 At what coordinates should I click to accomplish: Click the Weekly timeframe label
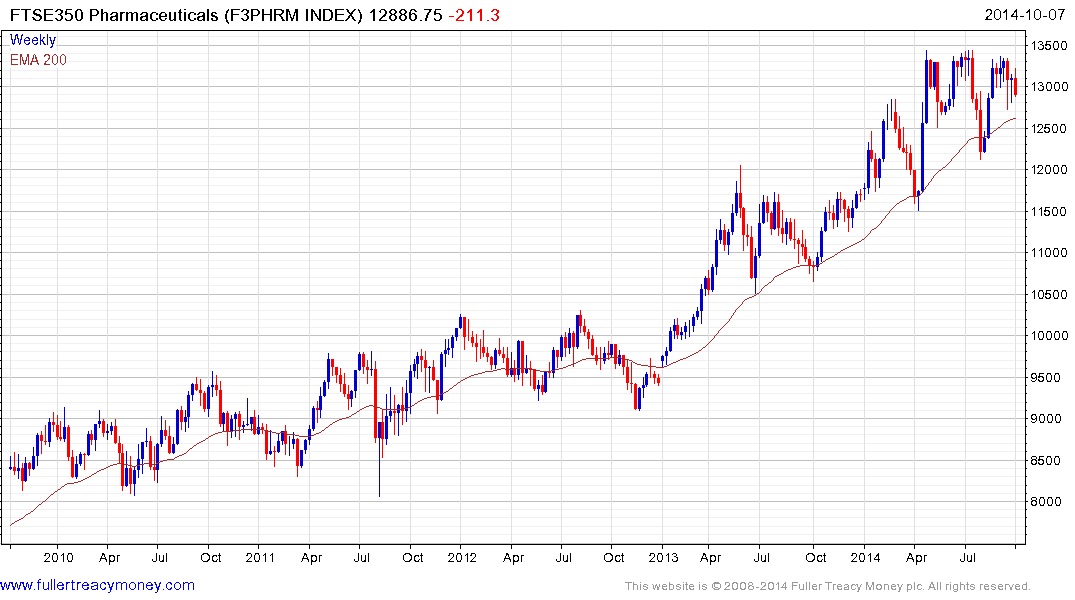click(x=33, y=40)
